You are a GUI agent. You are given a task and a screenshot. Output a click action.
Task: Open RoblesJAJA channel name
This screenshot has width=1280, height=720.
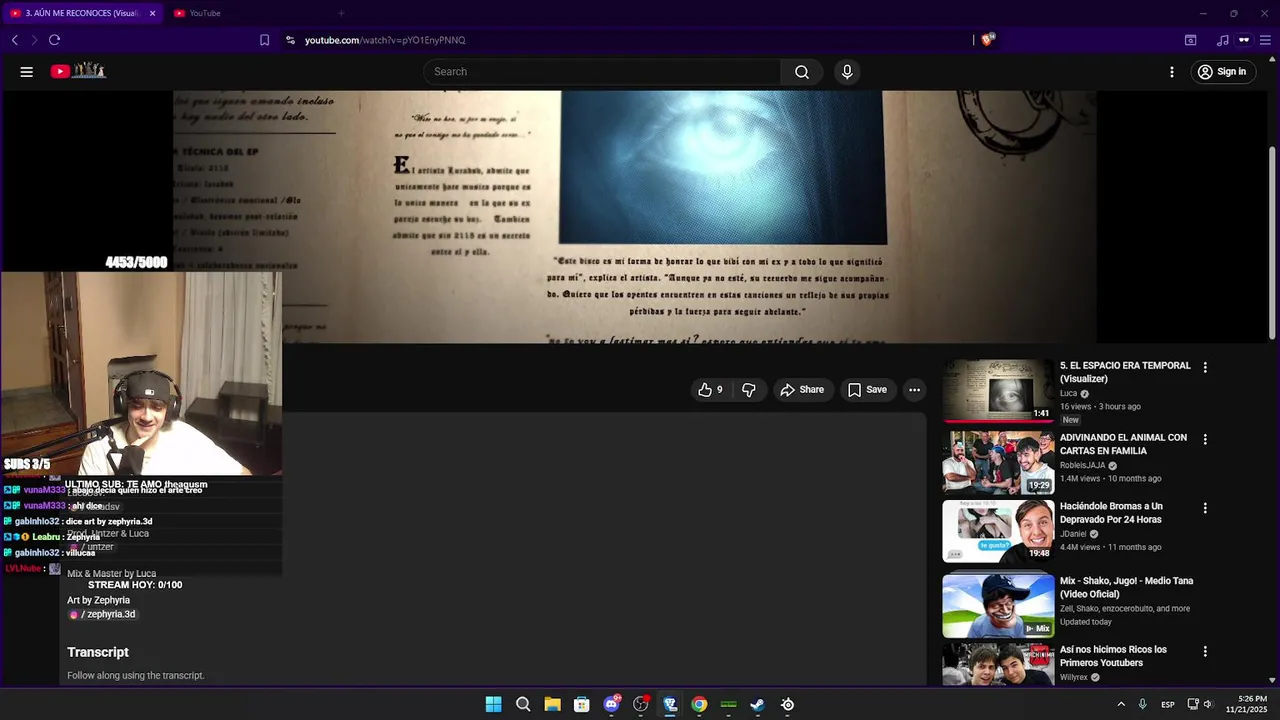point(1082,465)
